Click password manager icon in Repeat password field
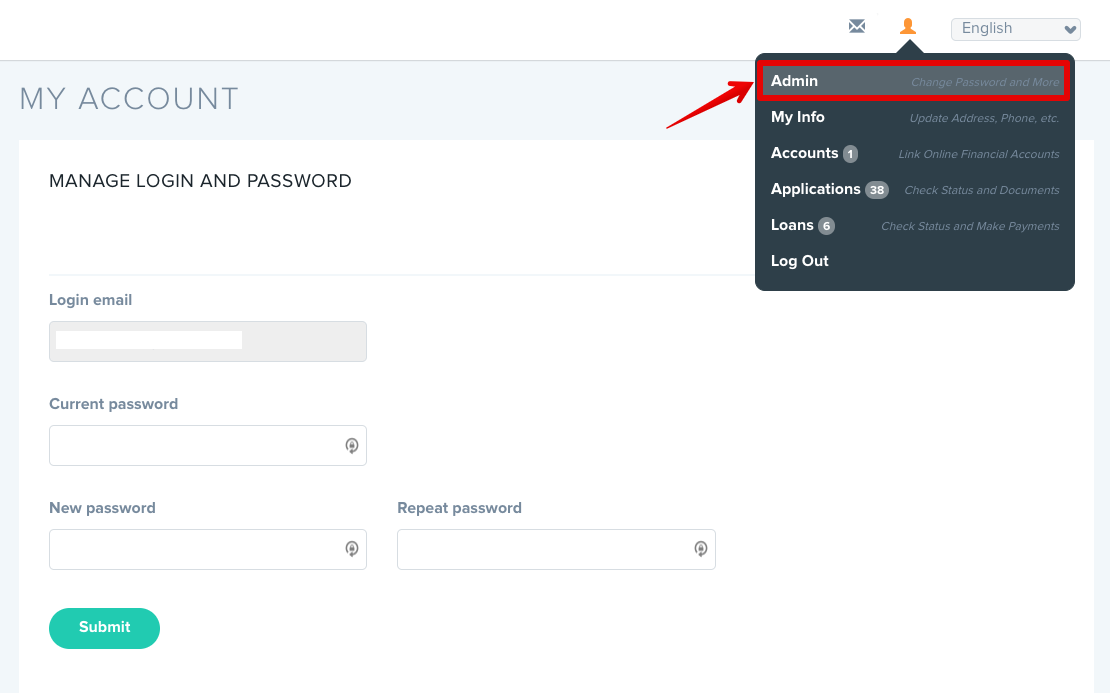Viewport: 1110px width, 693px height. tap(701, 549)
